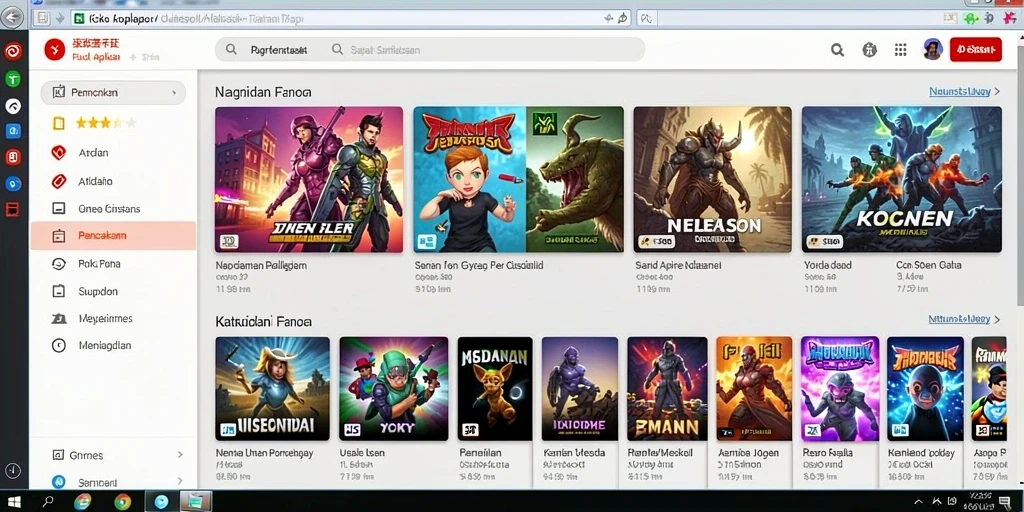Open the MSDANAN game tile
The width and height of the screenshot is (1024, 512).
tap(495, 389)
